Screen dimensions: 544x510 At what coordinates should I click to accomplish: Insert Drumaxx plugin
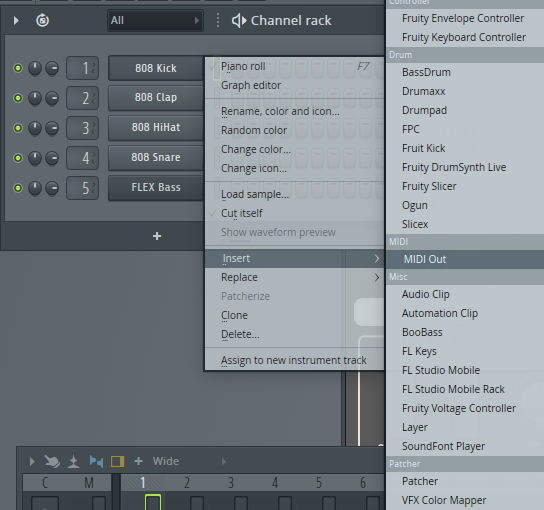465,92
